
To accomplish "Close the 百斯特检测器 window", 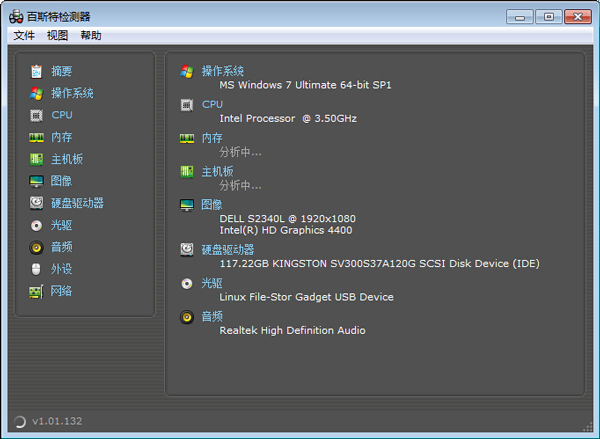I will pos(578,17).
